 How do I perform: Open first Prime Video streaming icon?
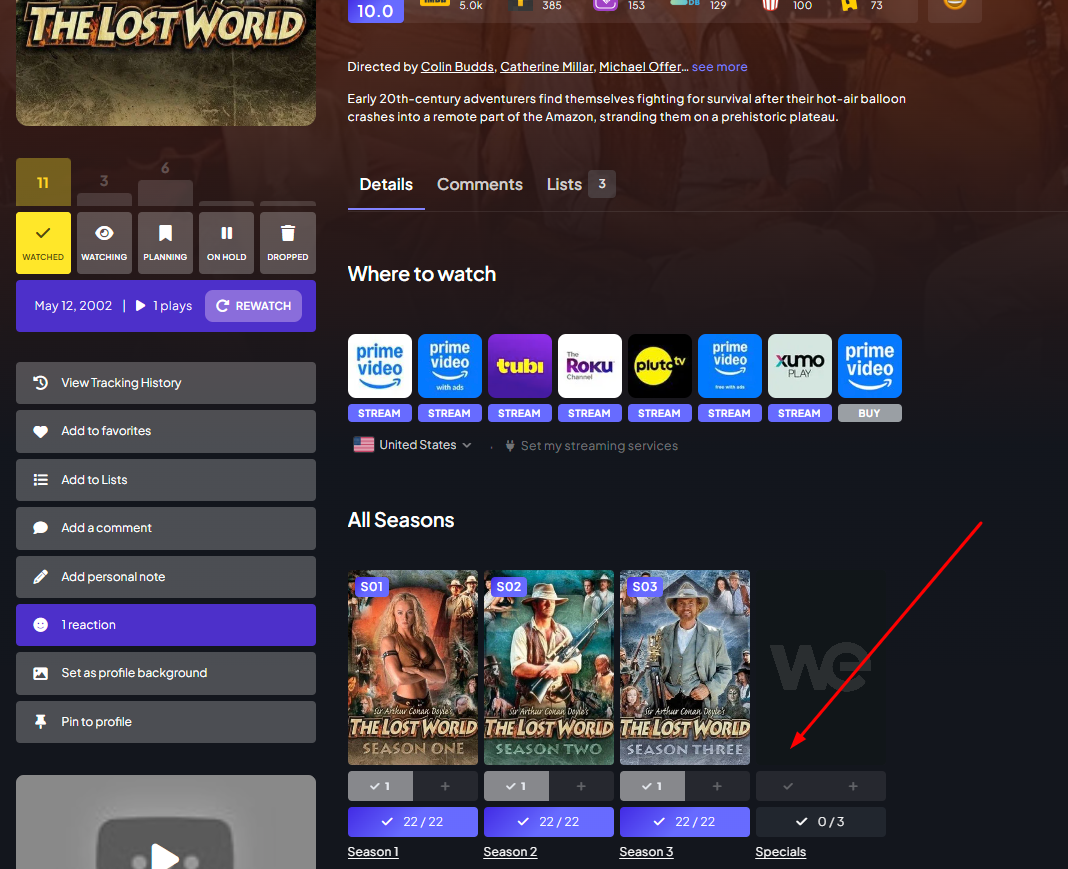[379, 366]
